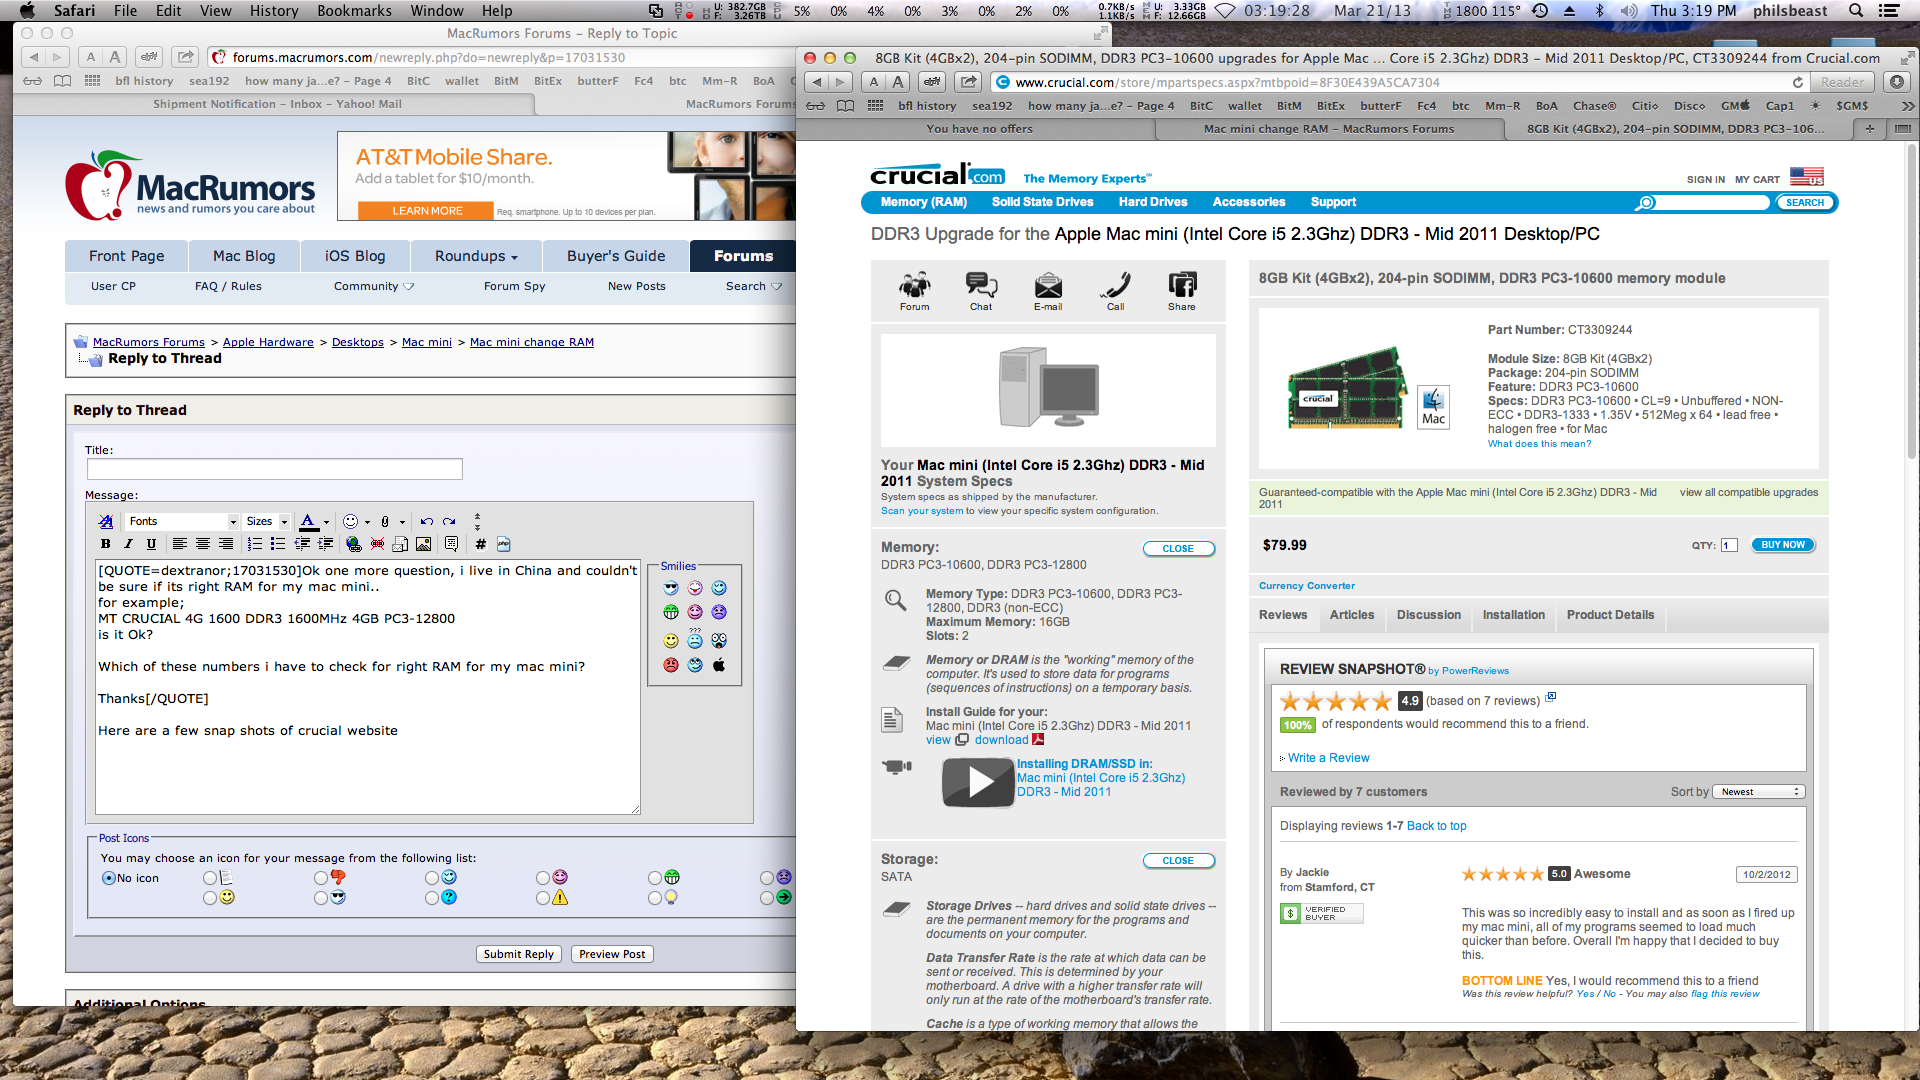Click the text color A swatch
Image resolution: width=1920 pixels, height=1080 pixels.
(x=309, y=521)
